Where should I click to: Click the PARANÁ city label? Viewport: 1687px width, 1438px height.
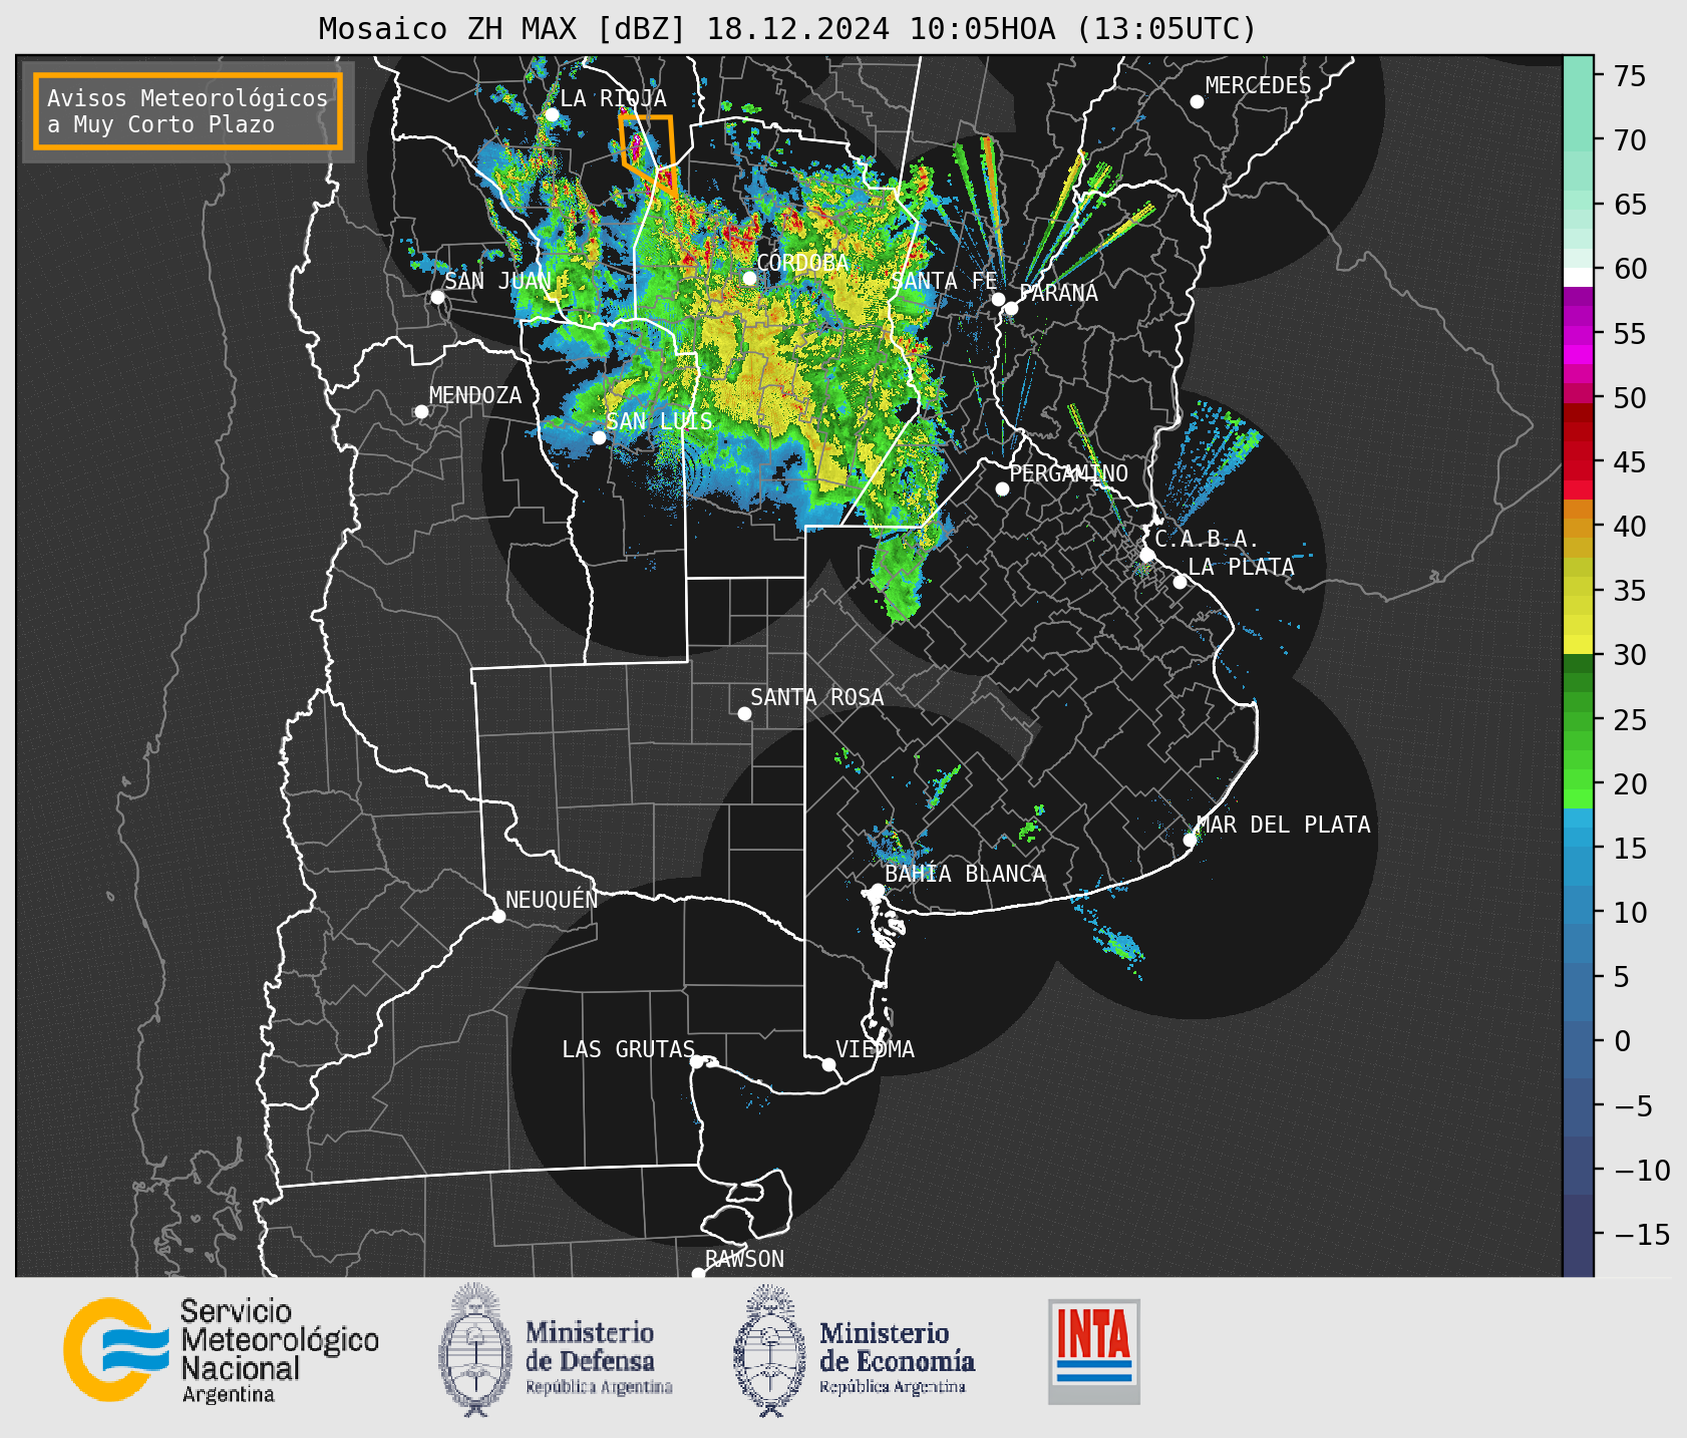click(1058, 293)
